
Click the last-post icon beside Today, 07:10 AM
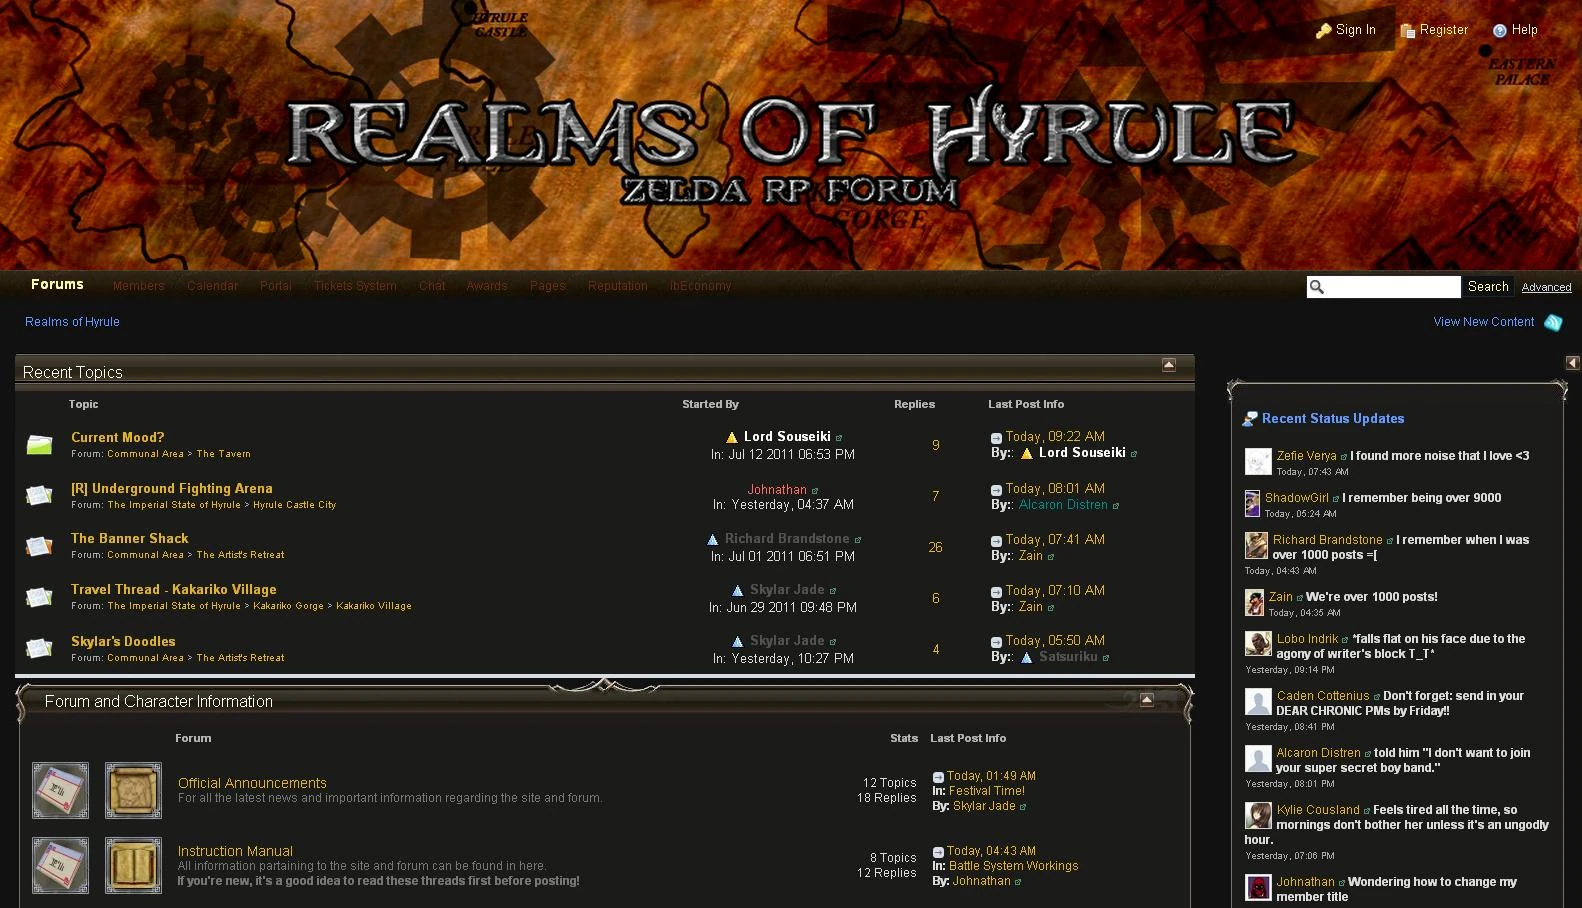click(996, 592)
